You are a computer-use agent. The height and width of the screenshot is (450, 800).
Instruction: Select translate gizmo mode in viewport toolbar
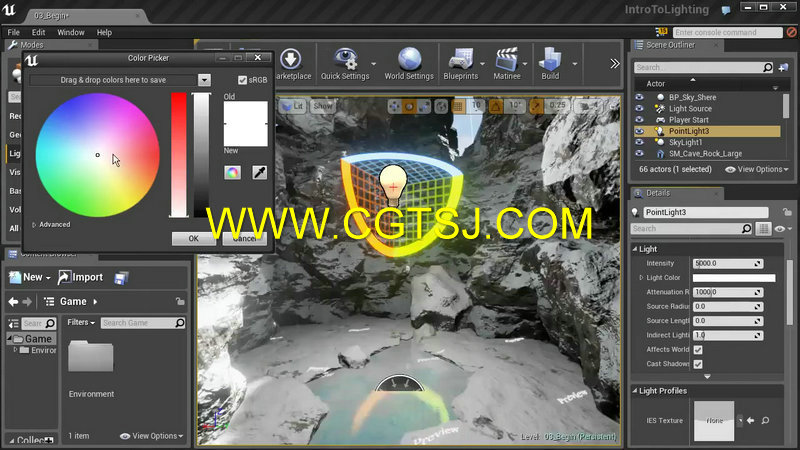[x=394, y=106]
